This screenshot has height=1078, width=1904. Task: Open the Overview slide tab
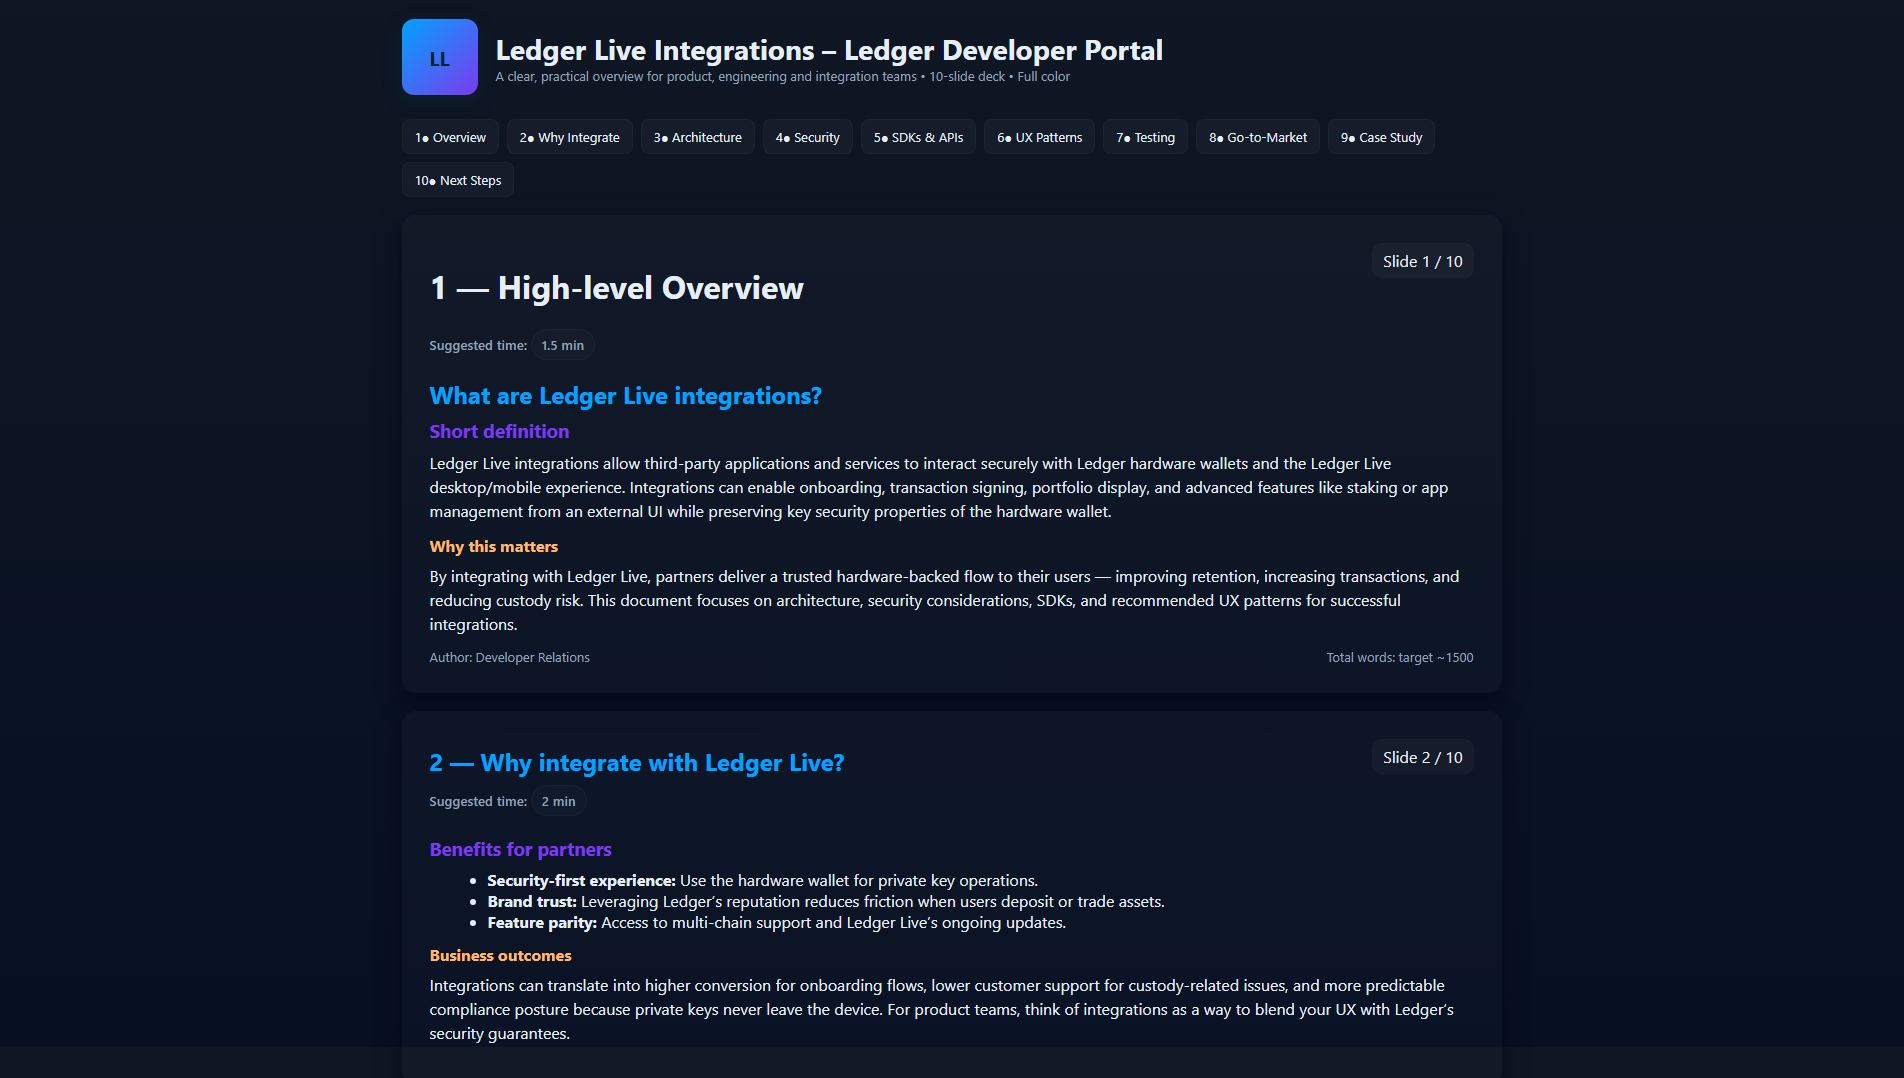tap(450, 138)
